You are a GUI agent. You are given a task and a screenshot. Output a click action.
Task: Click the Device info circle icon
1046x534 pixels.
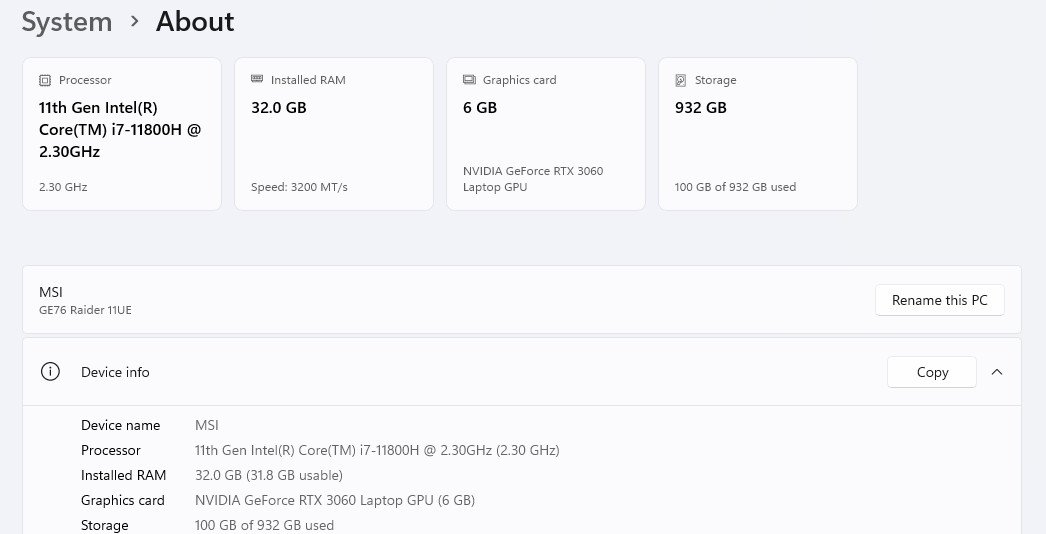pos(50,372)
